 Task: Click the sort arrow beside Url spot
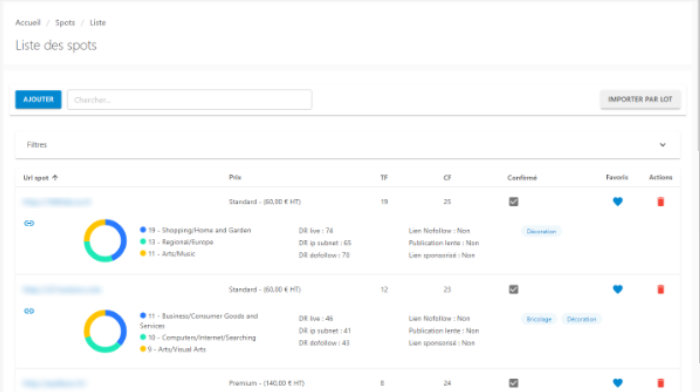point(55,177)
